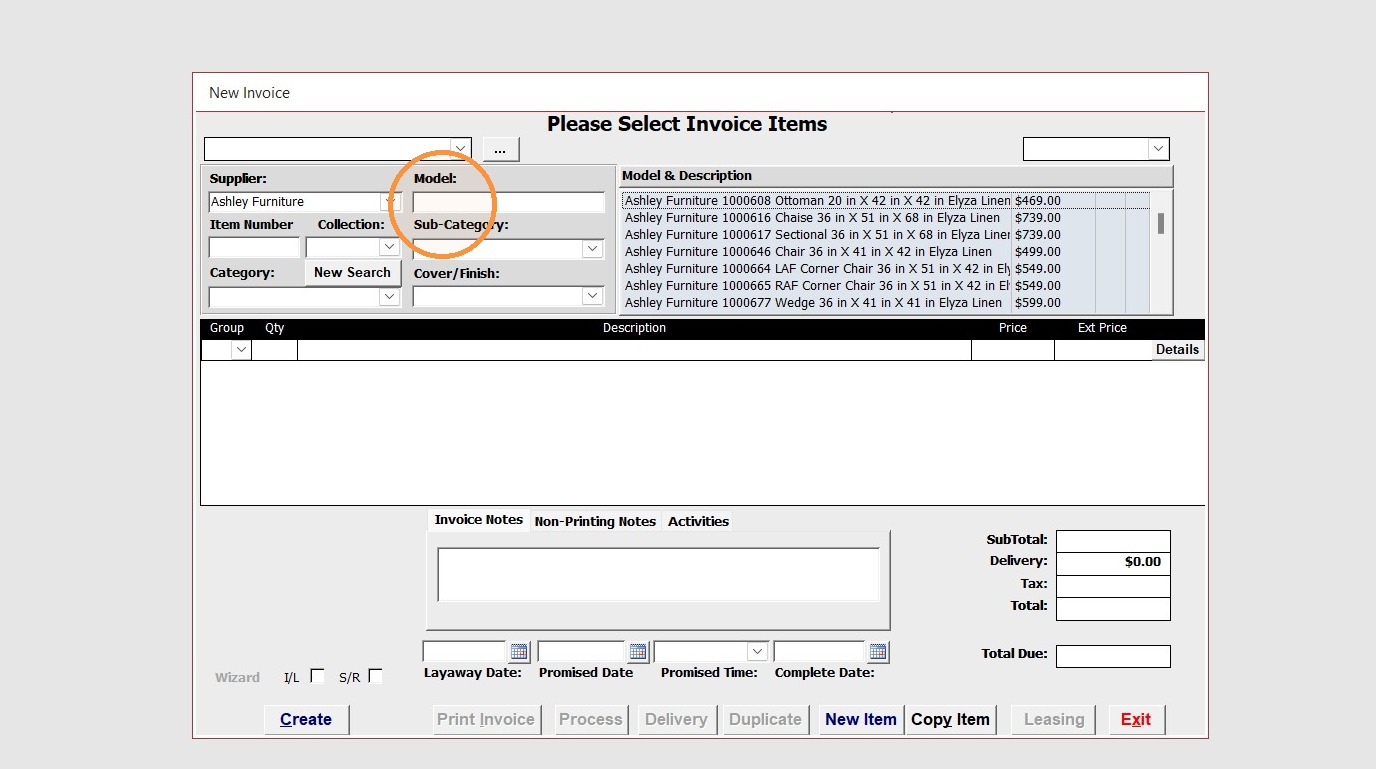Expand the Category dropdown
1376x769 pixels.
(390, 297)
